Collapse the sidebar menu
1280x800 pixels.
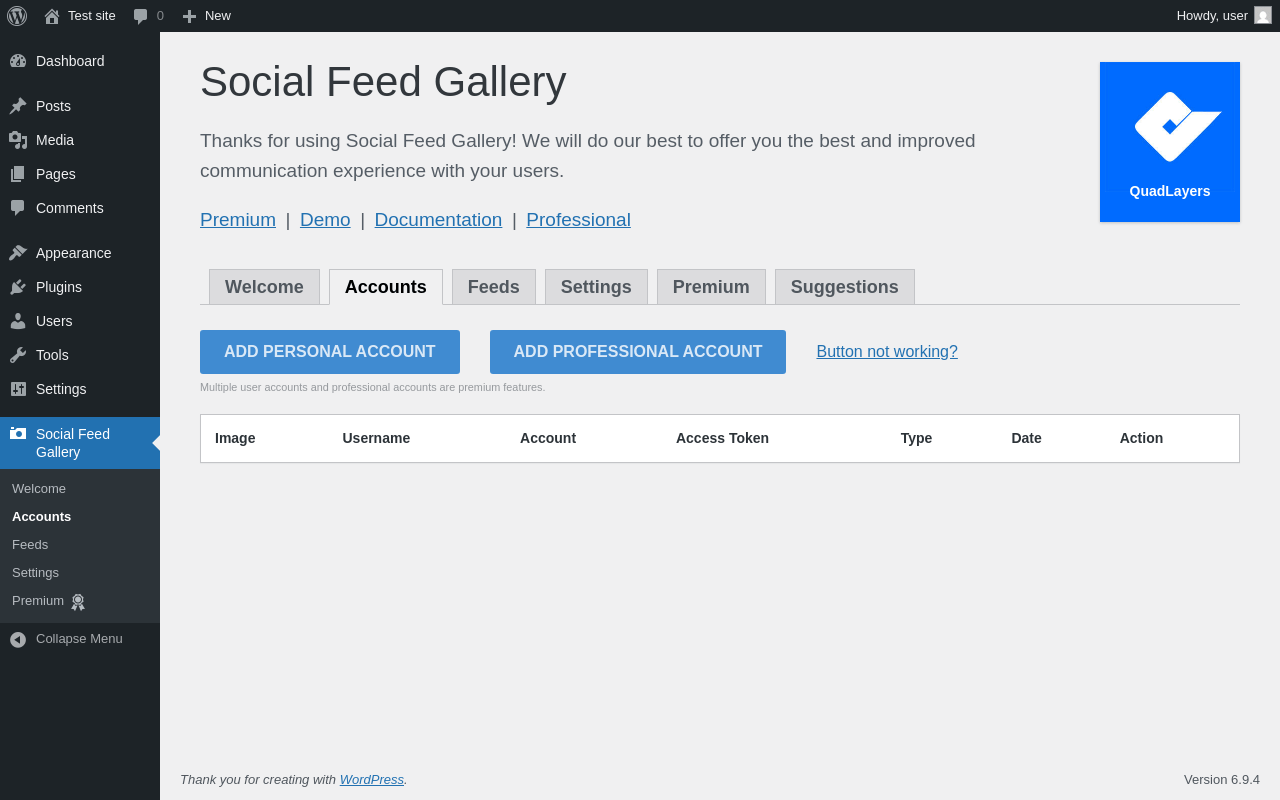67,639
